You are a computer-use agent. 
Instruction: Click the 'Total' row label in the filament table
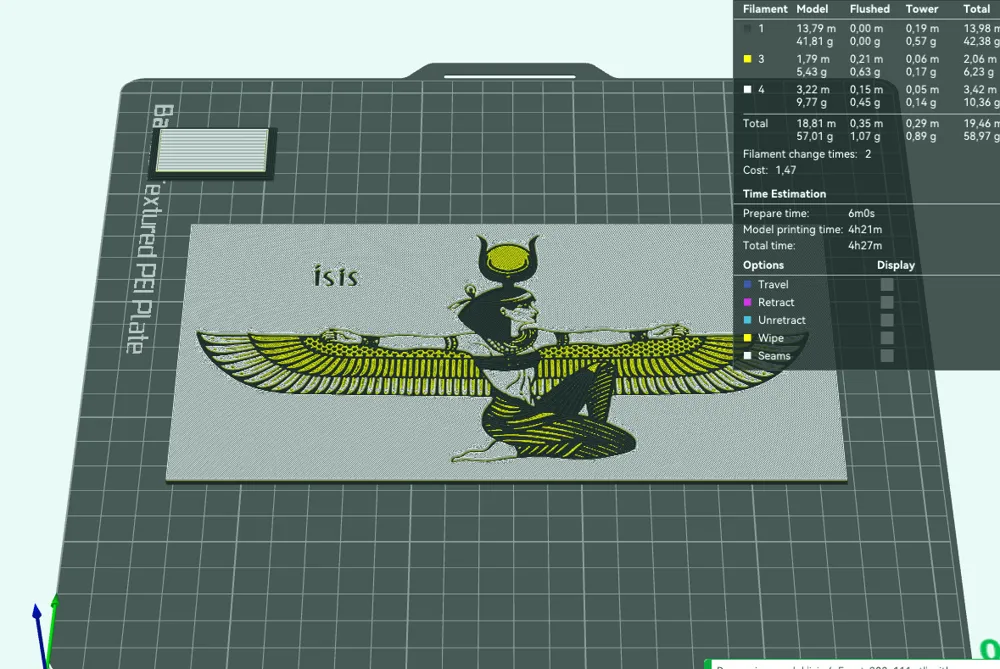pos(755,123)
